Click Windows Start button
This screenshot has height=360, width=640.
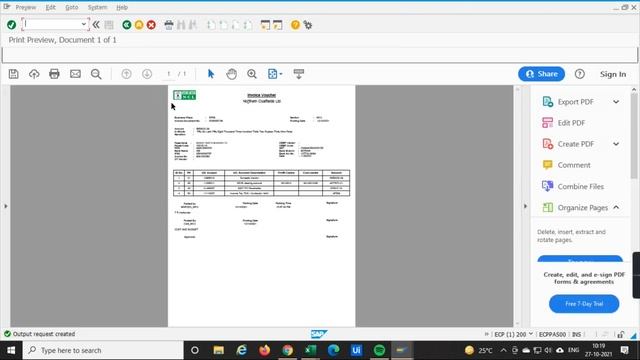click(11, 350)
